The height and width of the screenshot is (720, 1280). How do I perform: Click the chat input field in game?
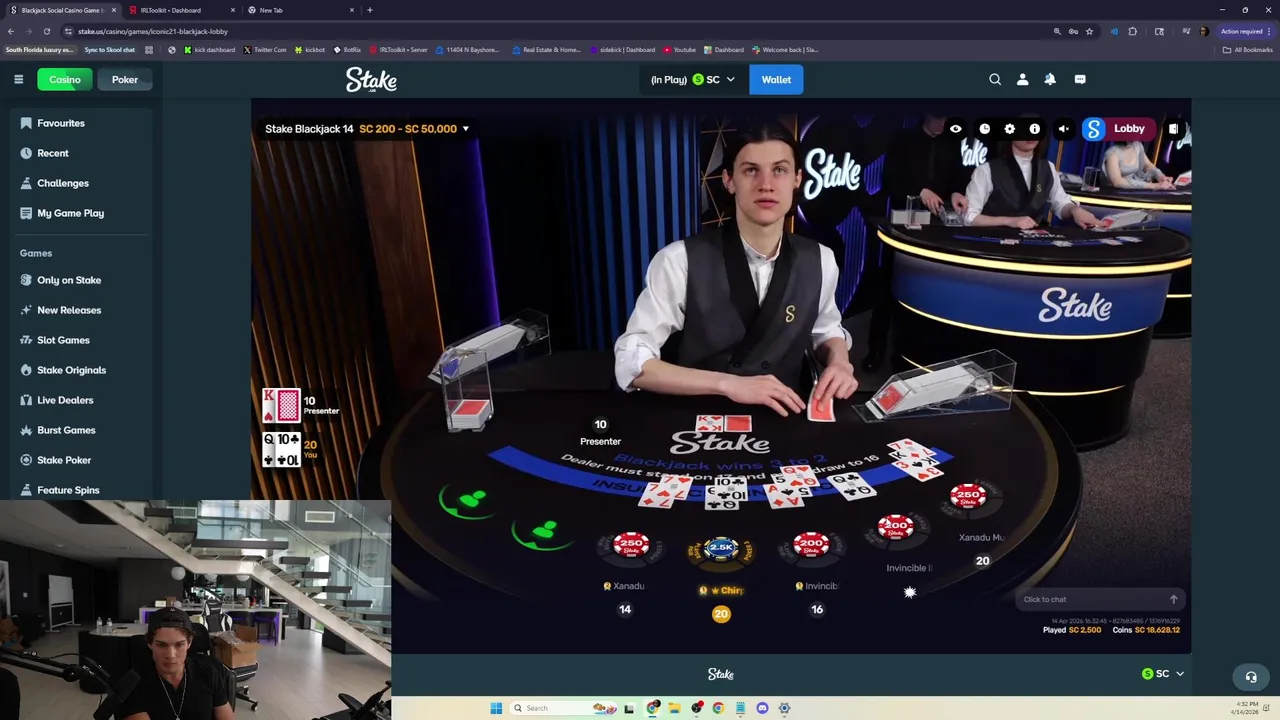1090,599
